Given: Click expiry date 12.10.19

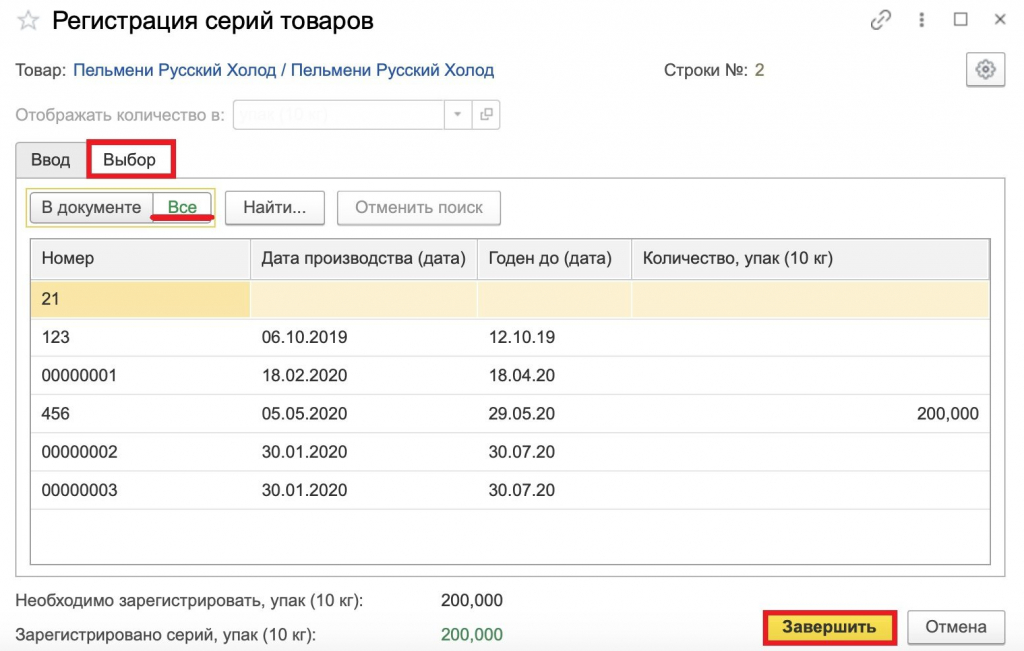Looking at the screenshot, I should click(522, 337).
